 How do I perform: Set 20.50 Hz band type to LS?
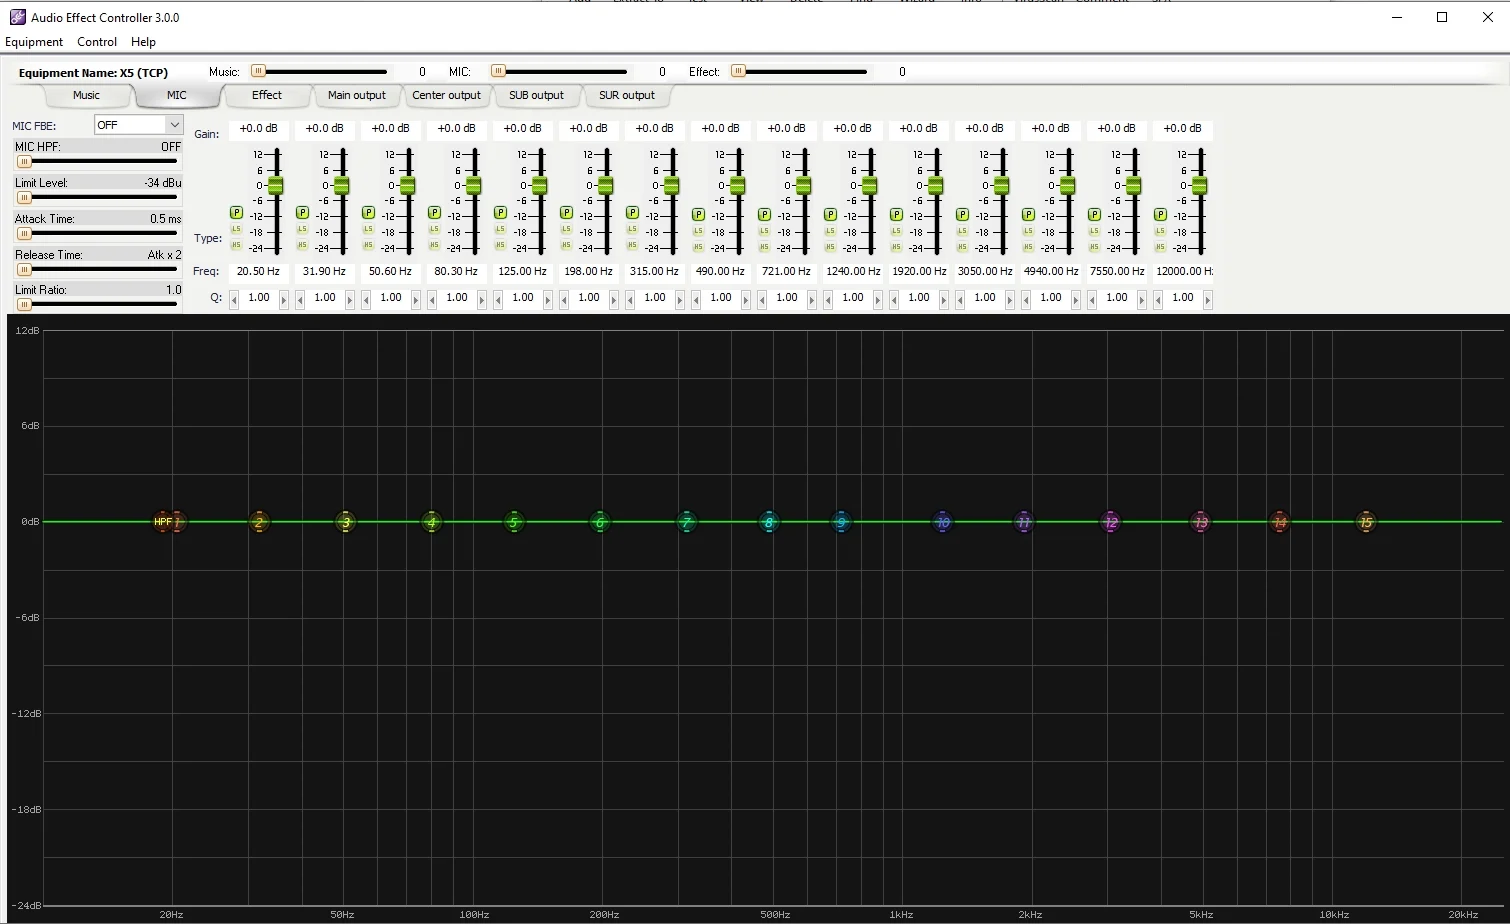click(236, 230)
